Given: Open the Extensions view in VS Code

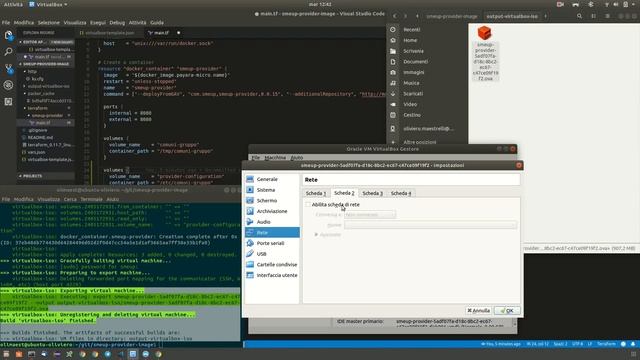Looking at the screenshot, I should [8, 101].
